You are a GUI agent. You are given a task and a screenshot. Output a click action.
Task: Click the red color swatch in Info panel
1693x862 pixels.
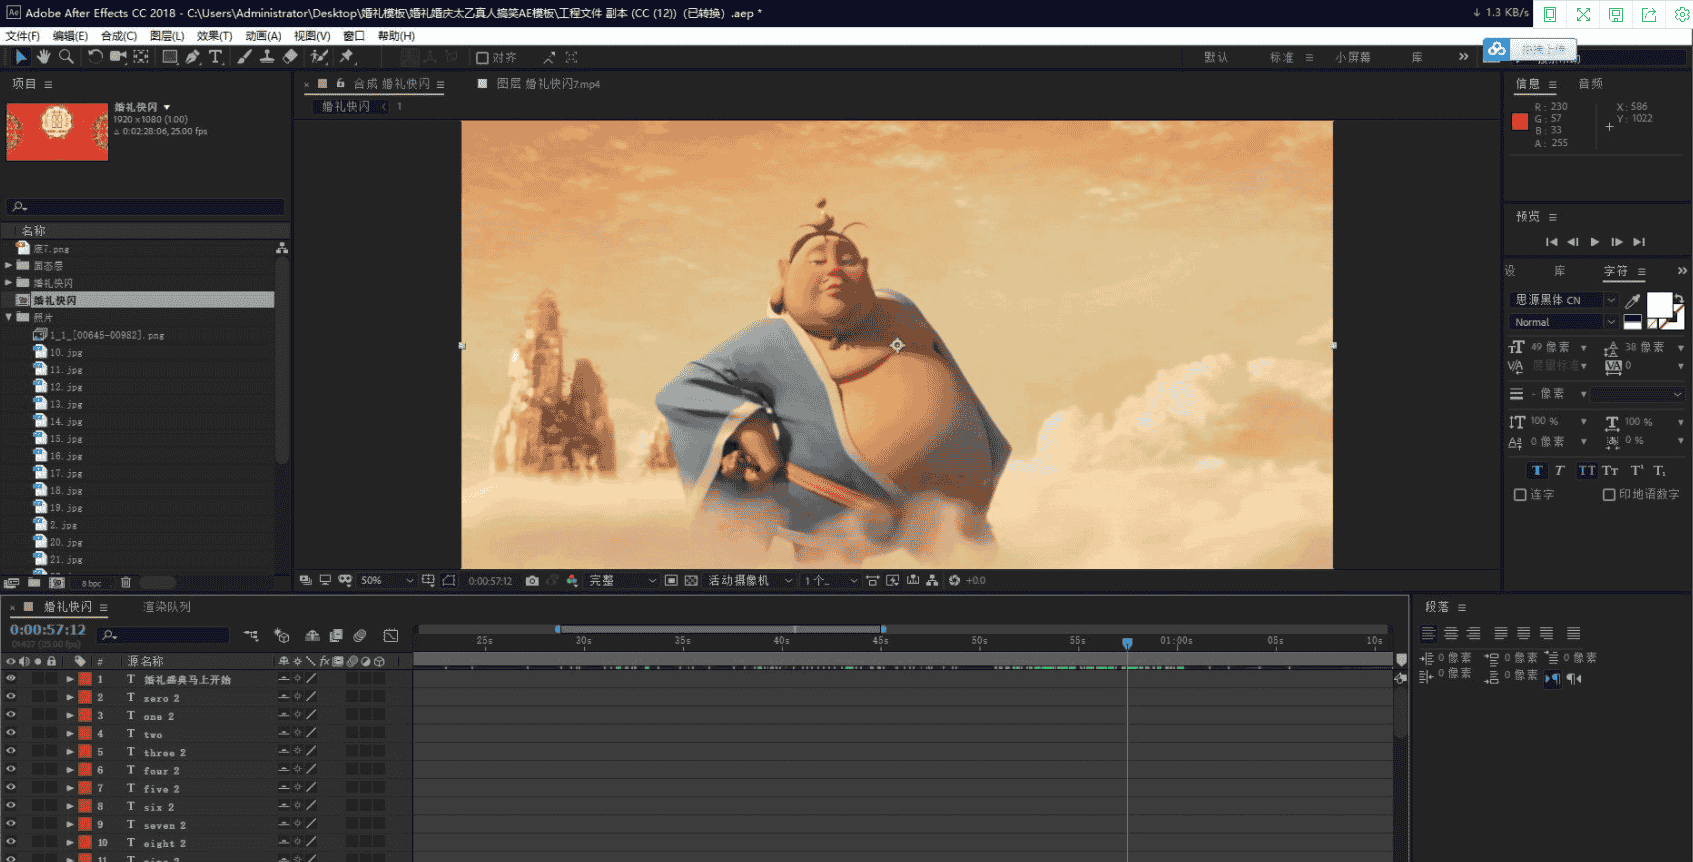point(1520,122)
